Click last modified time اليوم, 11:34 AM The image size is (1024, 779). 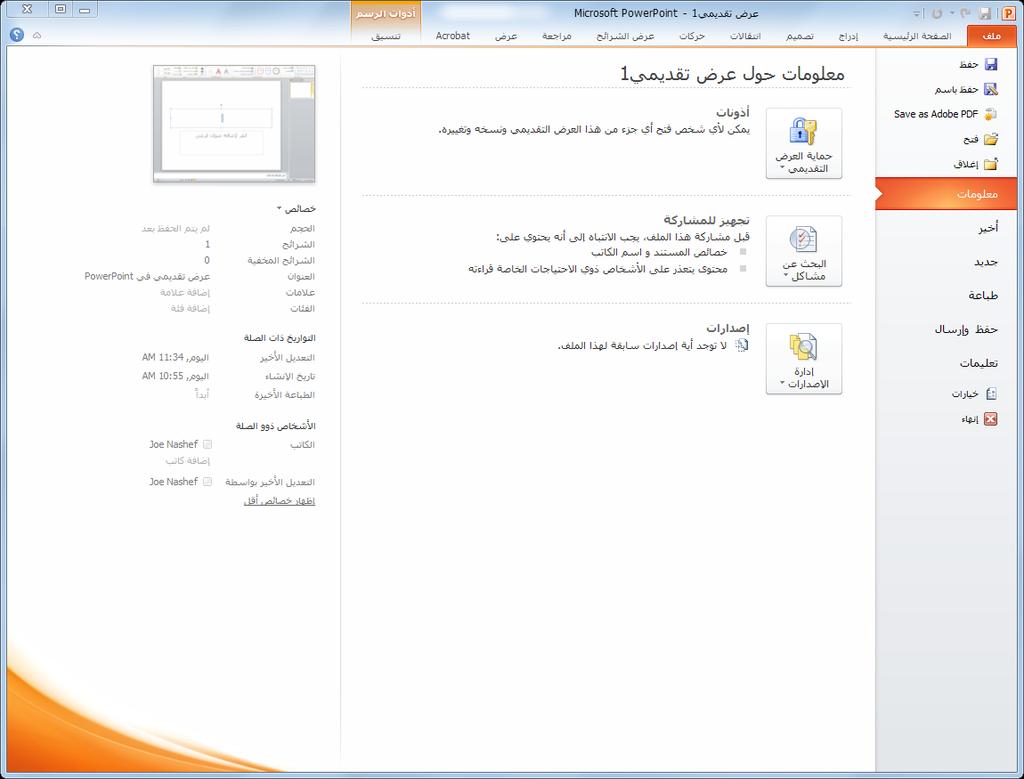coord(175,357)
